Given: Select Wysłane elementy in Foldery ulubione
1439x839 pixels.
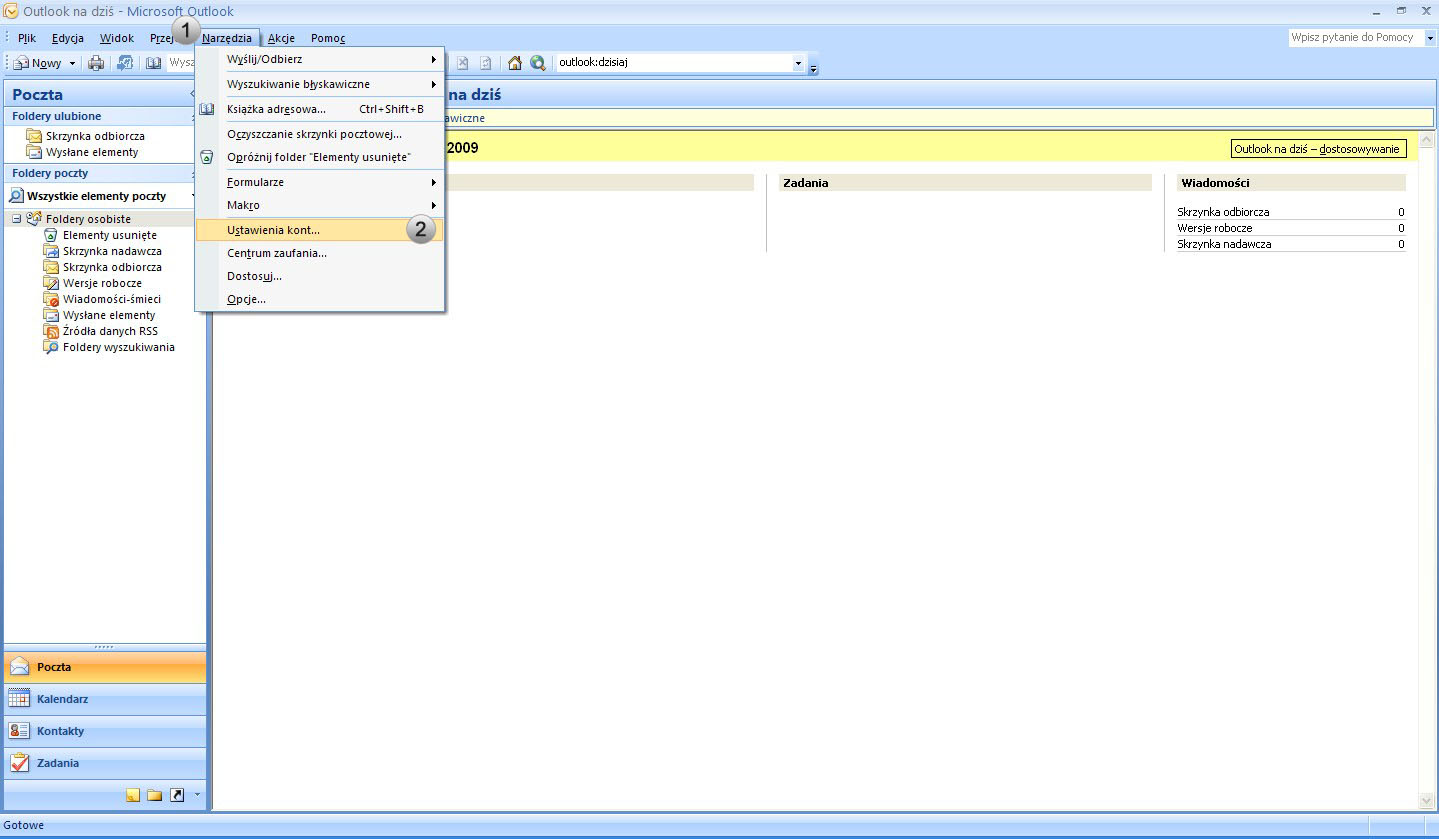Looking at the screenshot, I should 92,152.
